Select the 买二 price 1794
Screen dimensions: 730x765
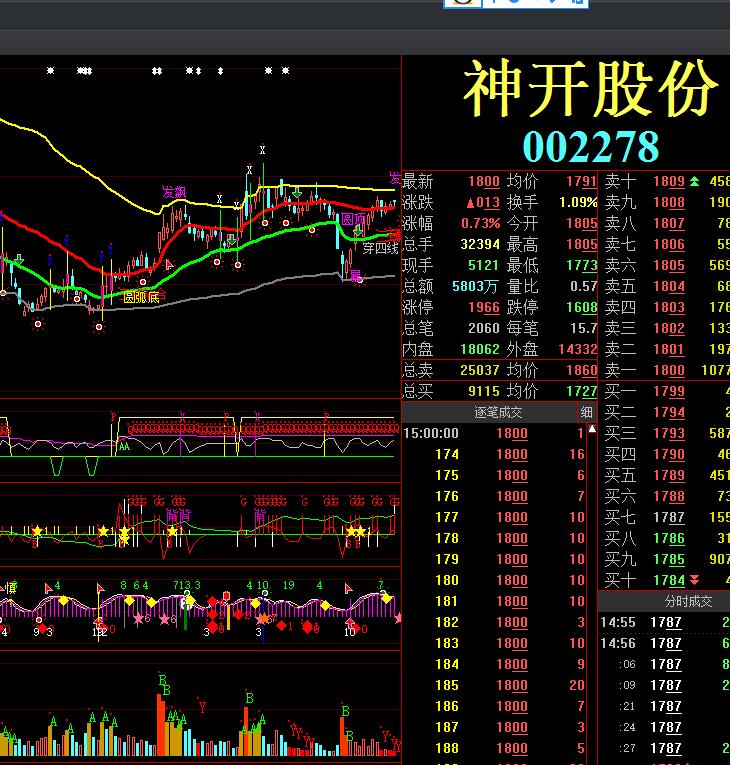coord(669,413)
